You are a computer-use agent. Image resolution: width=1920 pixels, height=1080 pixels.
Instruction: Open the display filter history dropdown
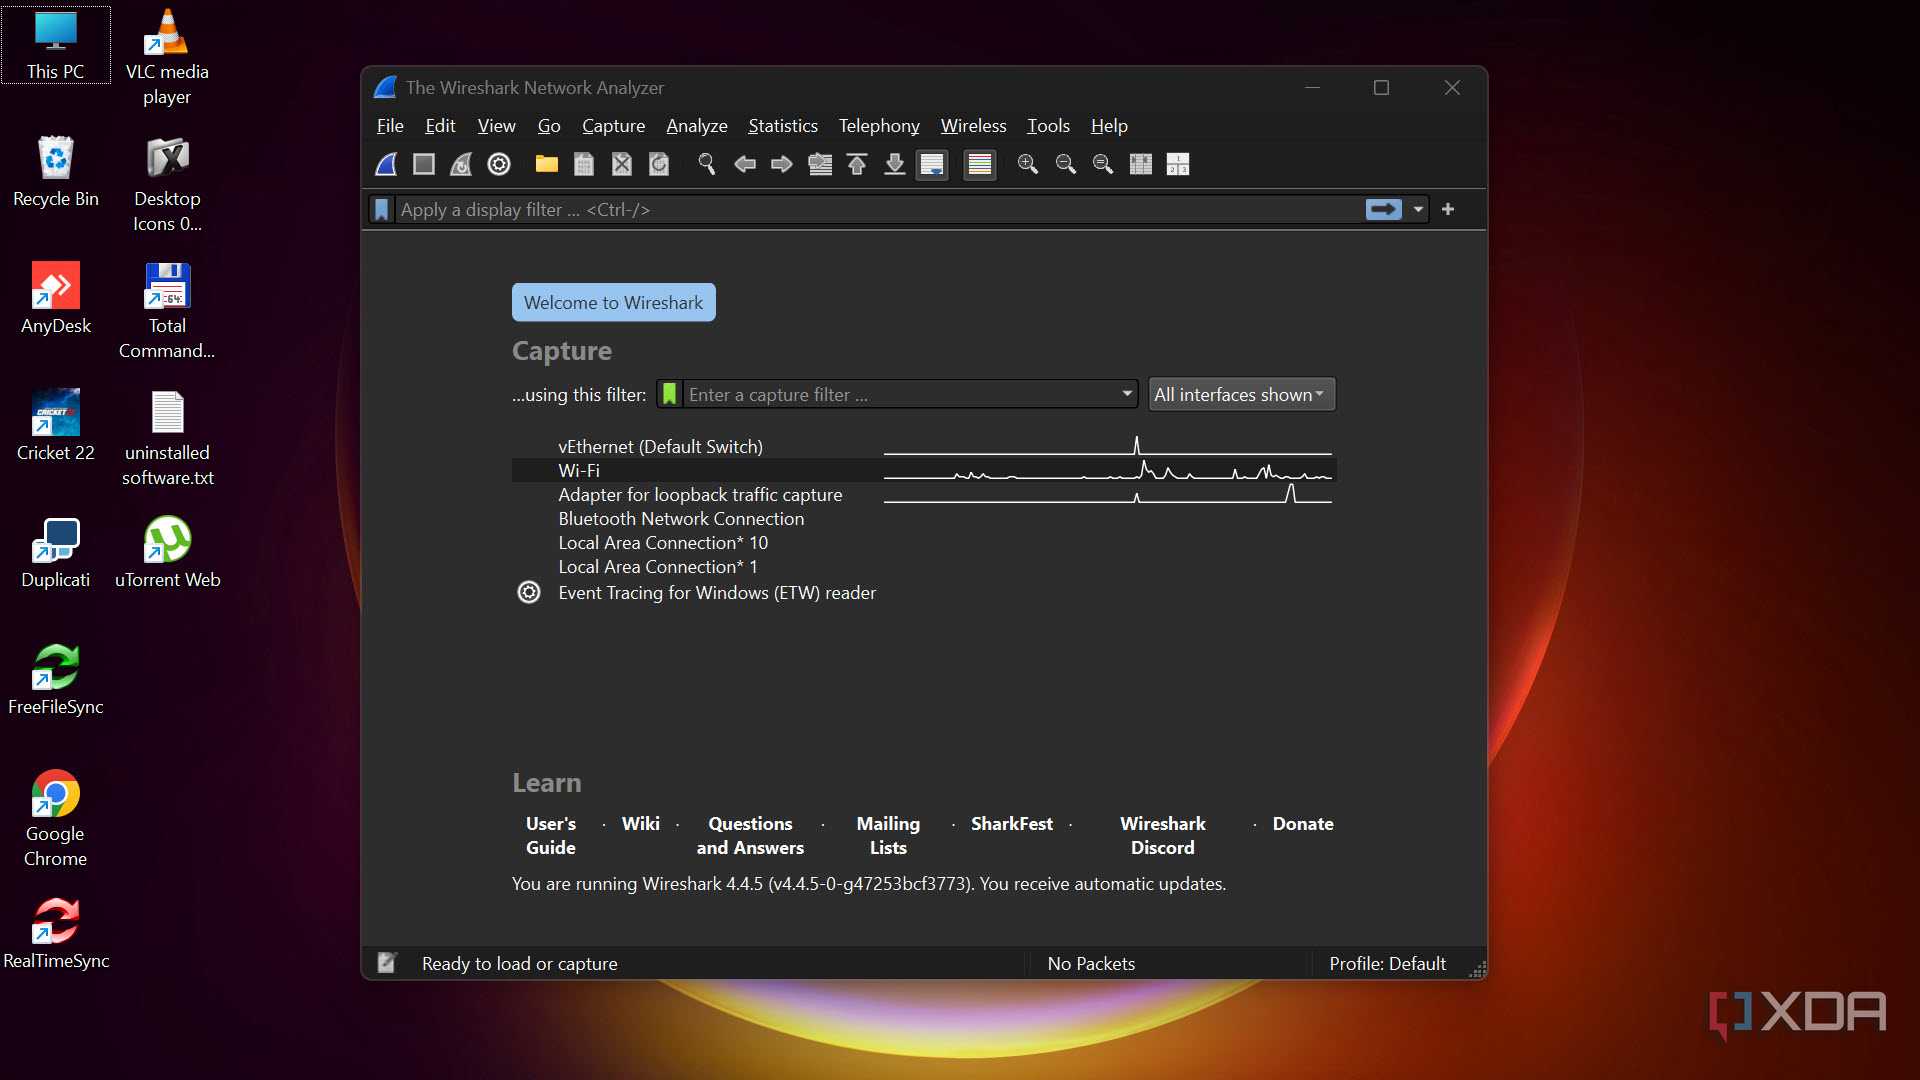[1418, 209]
